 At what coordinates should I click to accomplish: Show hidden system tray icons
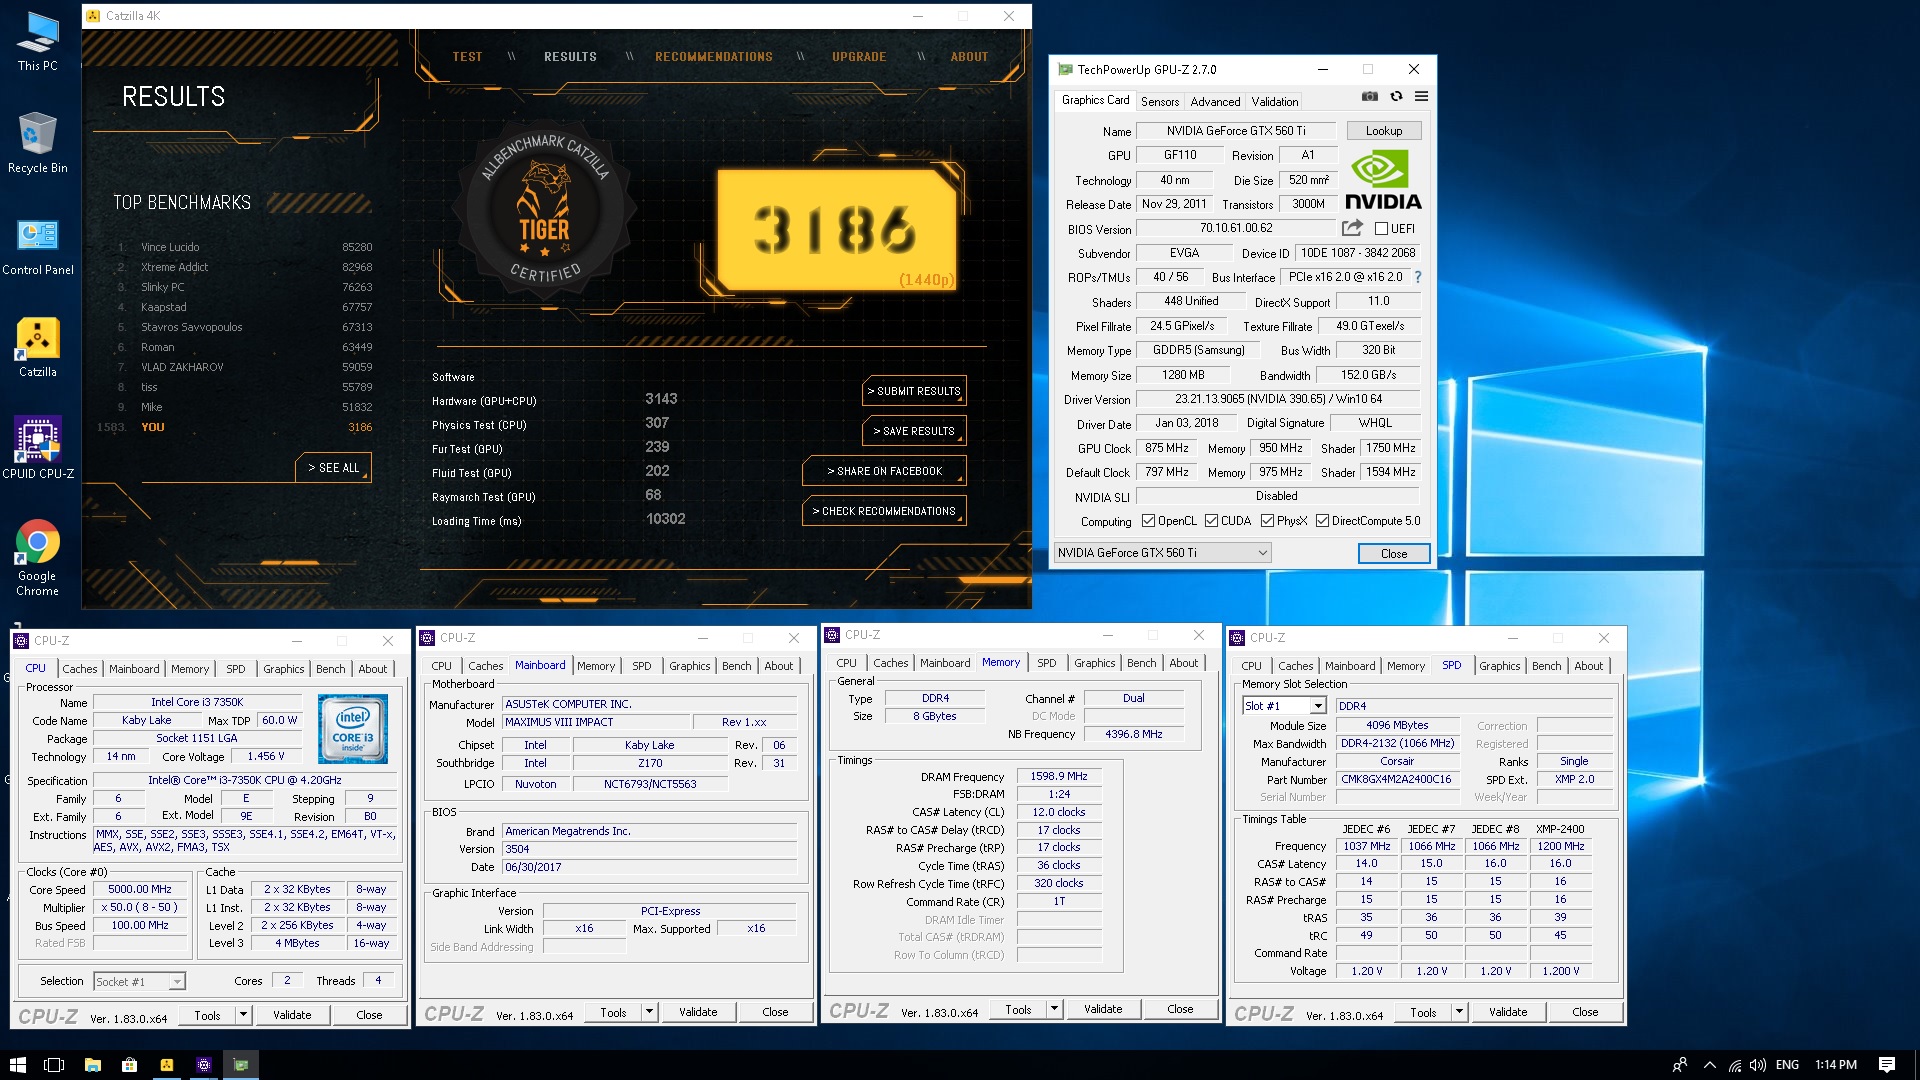[x=1709, y=1065]
